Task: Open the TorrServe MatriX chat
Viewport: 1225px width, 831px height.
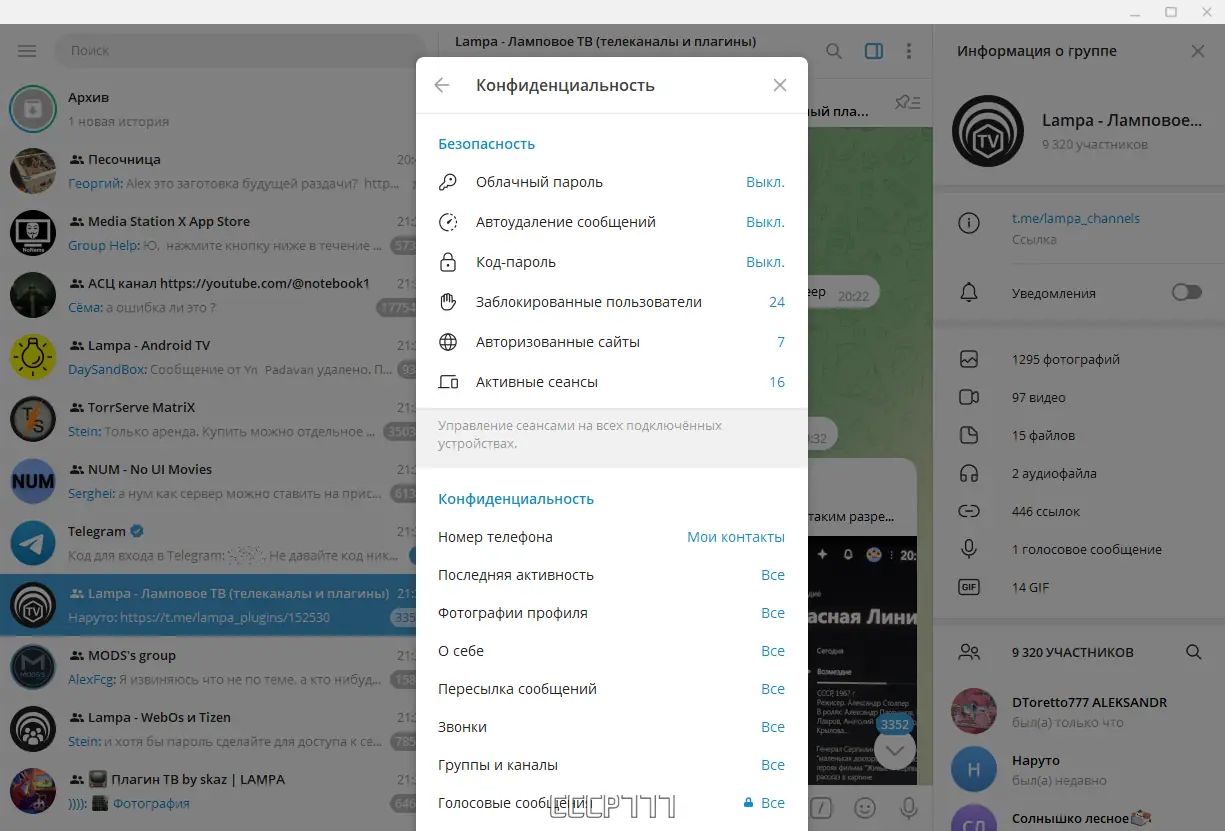Action: (208, 419)
